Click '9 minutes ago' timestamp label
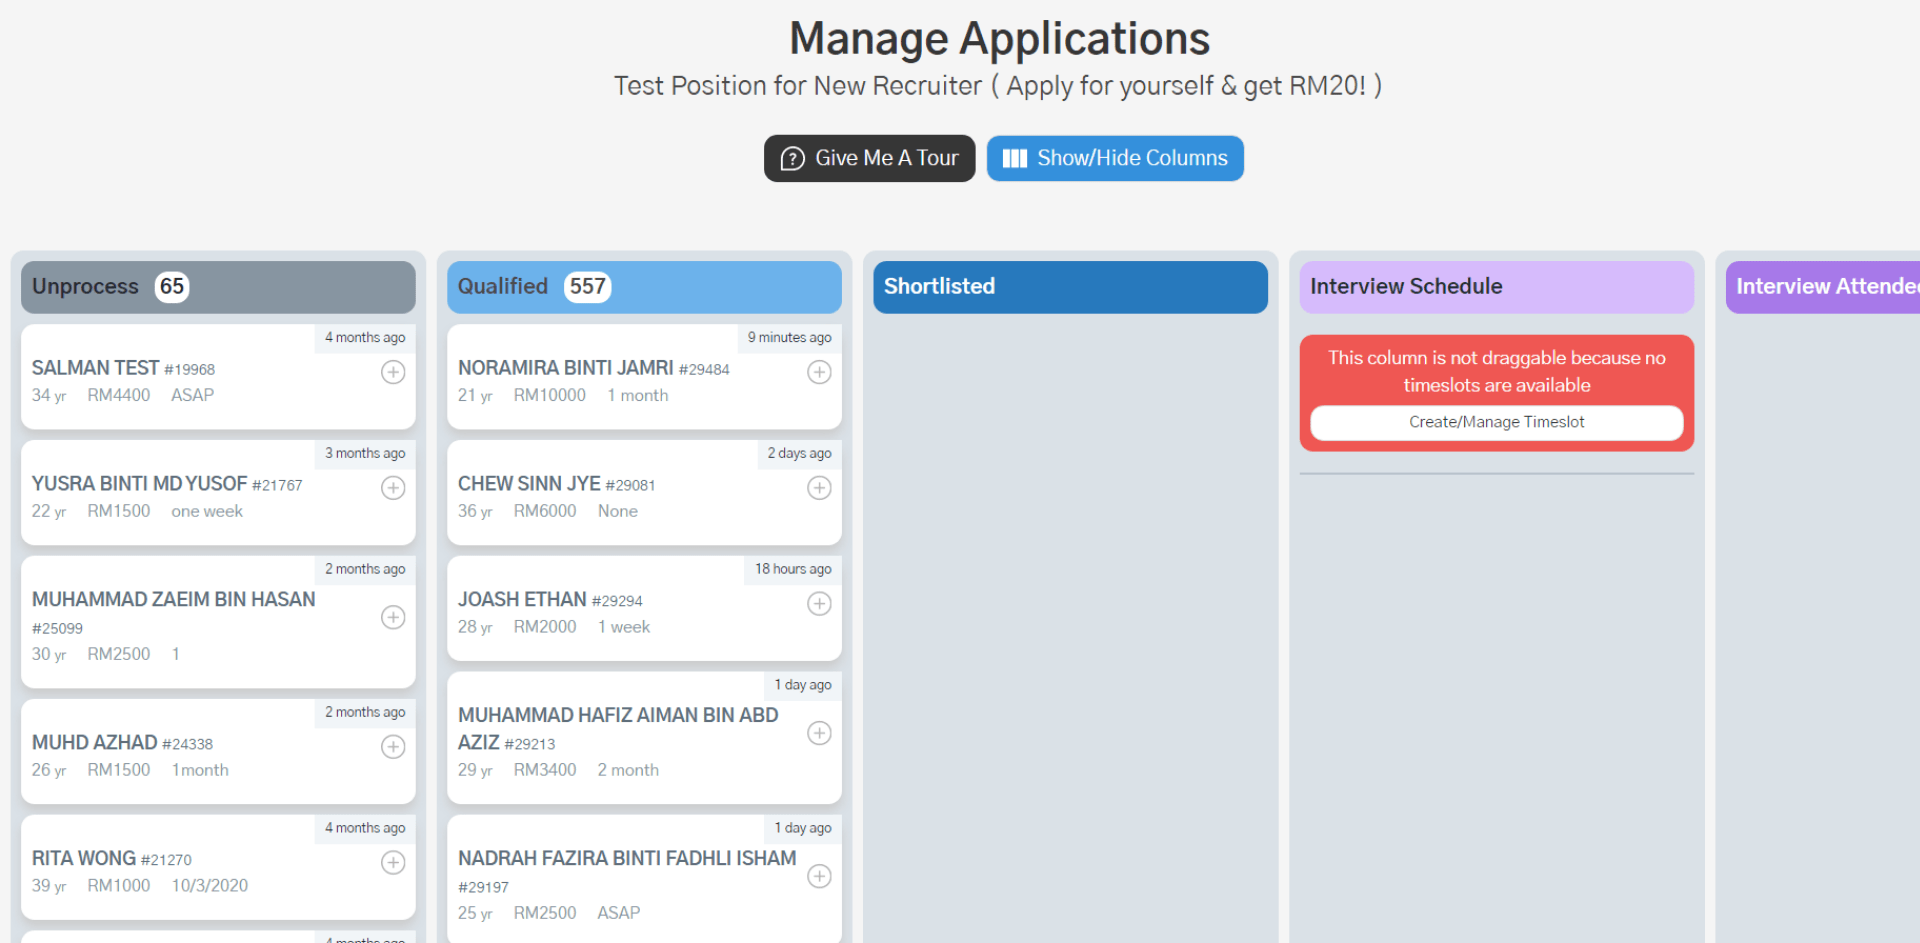The width and height of the screenshot is (1920, 943). [x=789, y=338]
